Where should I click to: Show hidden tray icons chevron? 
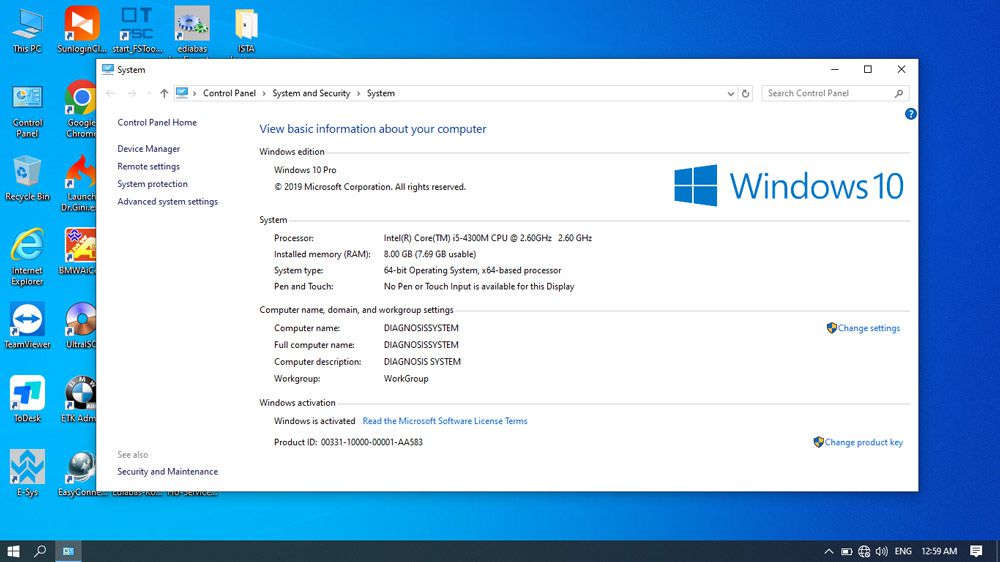[828, 551]
